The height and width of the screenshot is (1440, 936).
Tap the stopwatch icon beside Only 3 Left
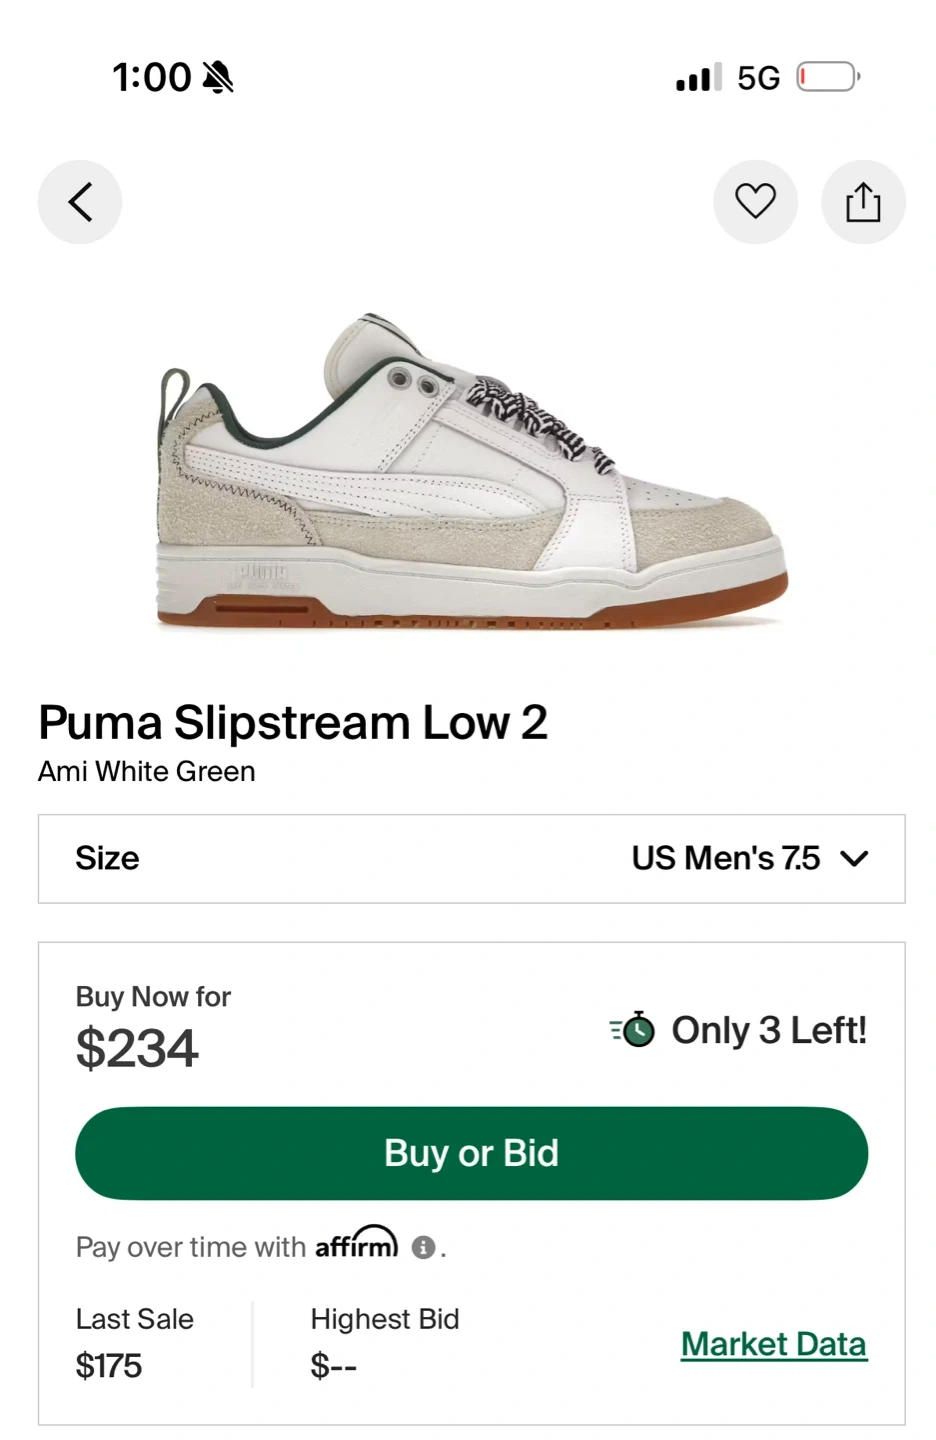634,1030
